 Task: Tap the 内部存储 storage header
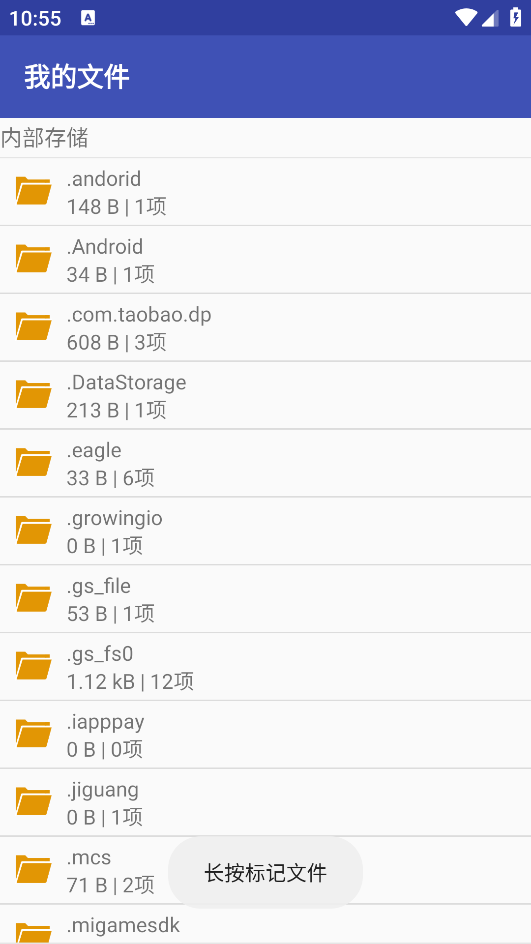point(45,138)
